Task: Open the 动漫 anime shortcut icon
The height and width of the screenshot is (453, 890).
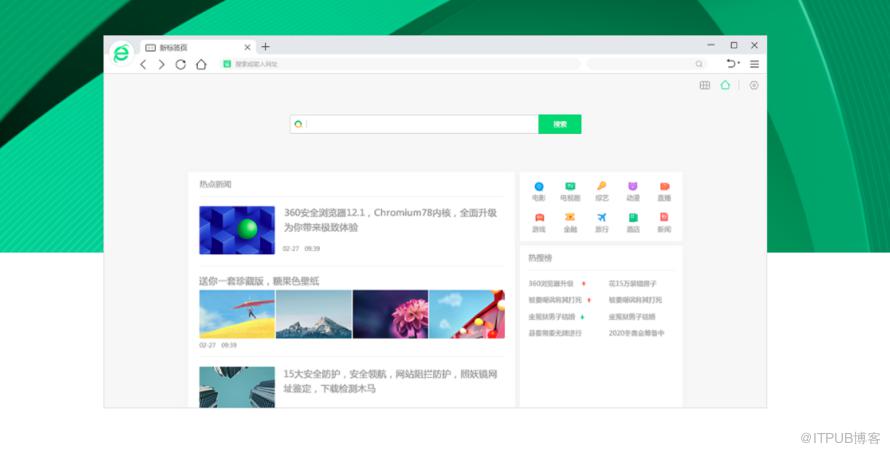Action: pos(633,186)
